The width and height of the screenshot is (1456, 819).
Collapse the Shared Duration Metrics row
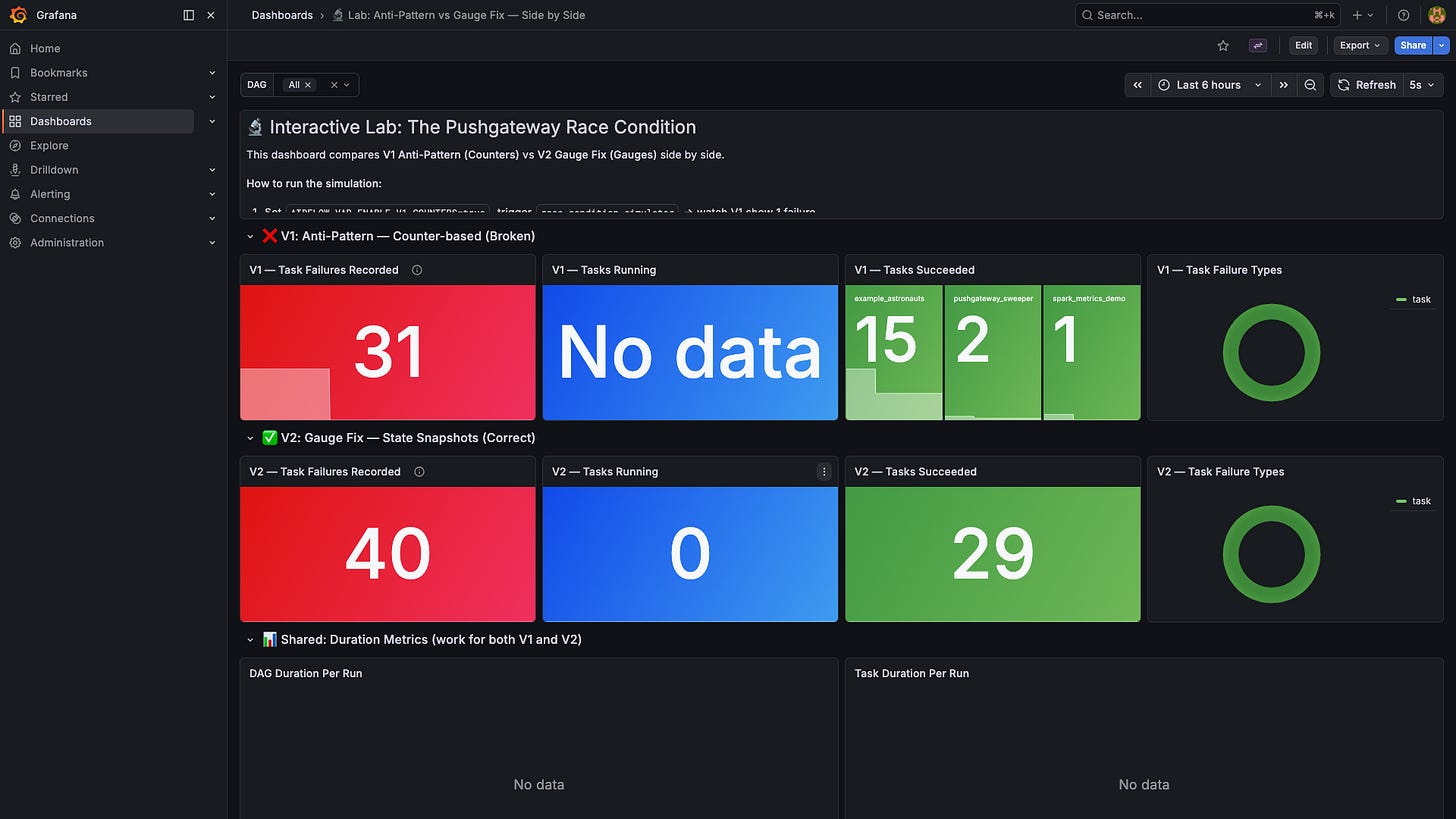250,640
